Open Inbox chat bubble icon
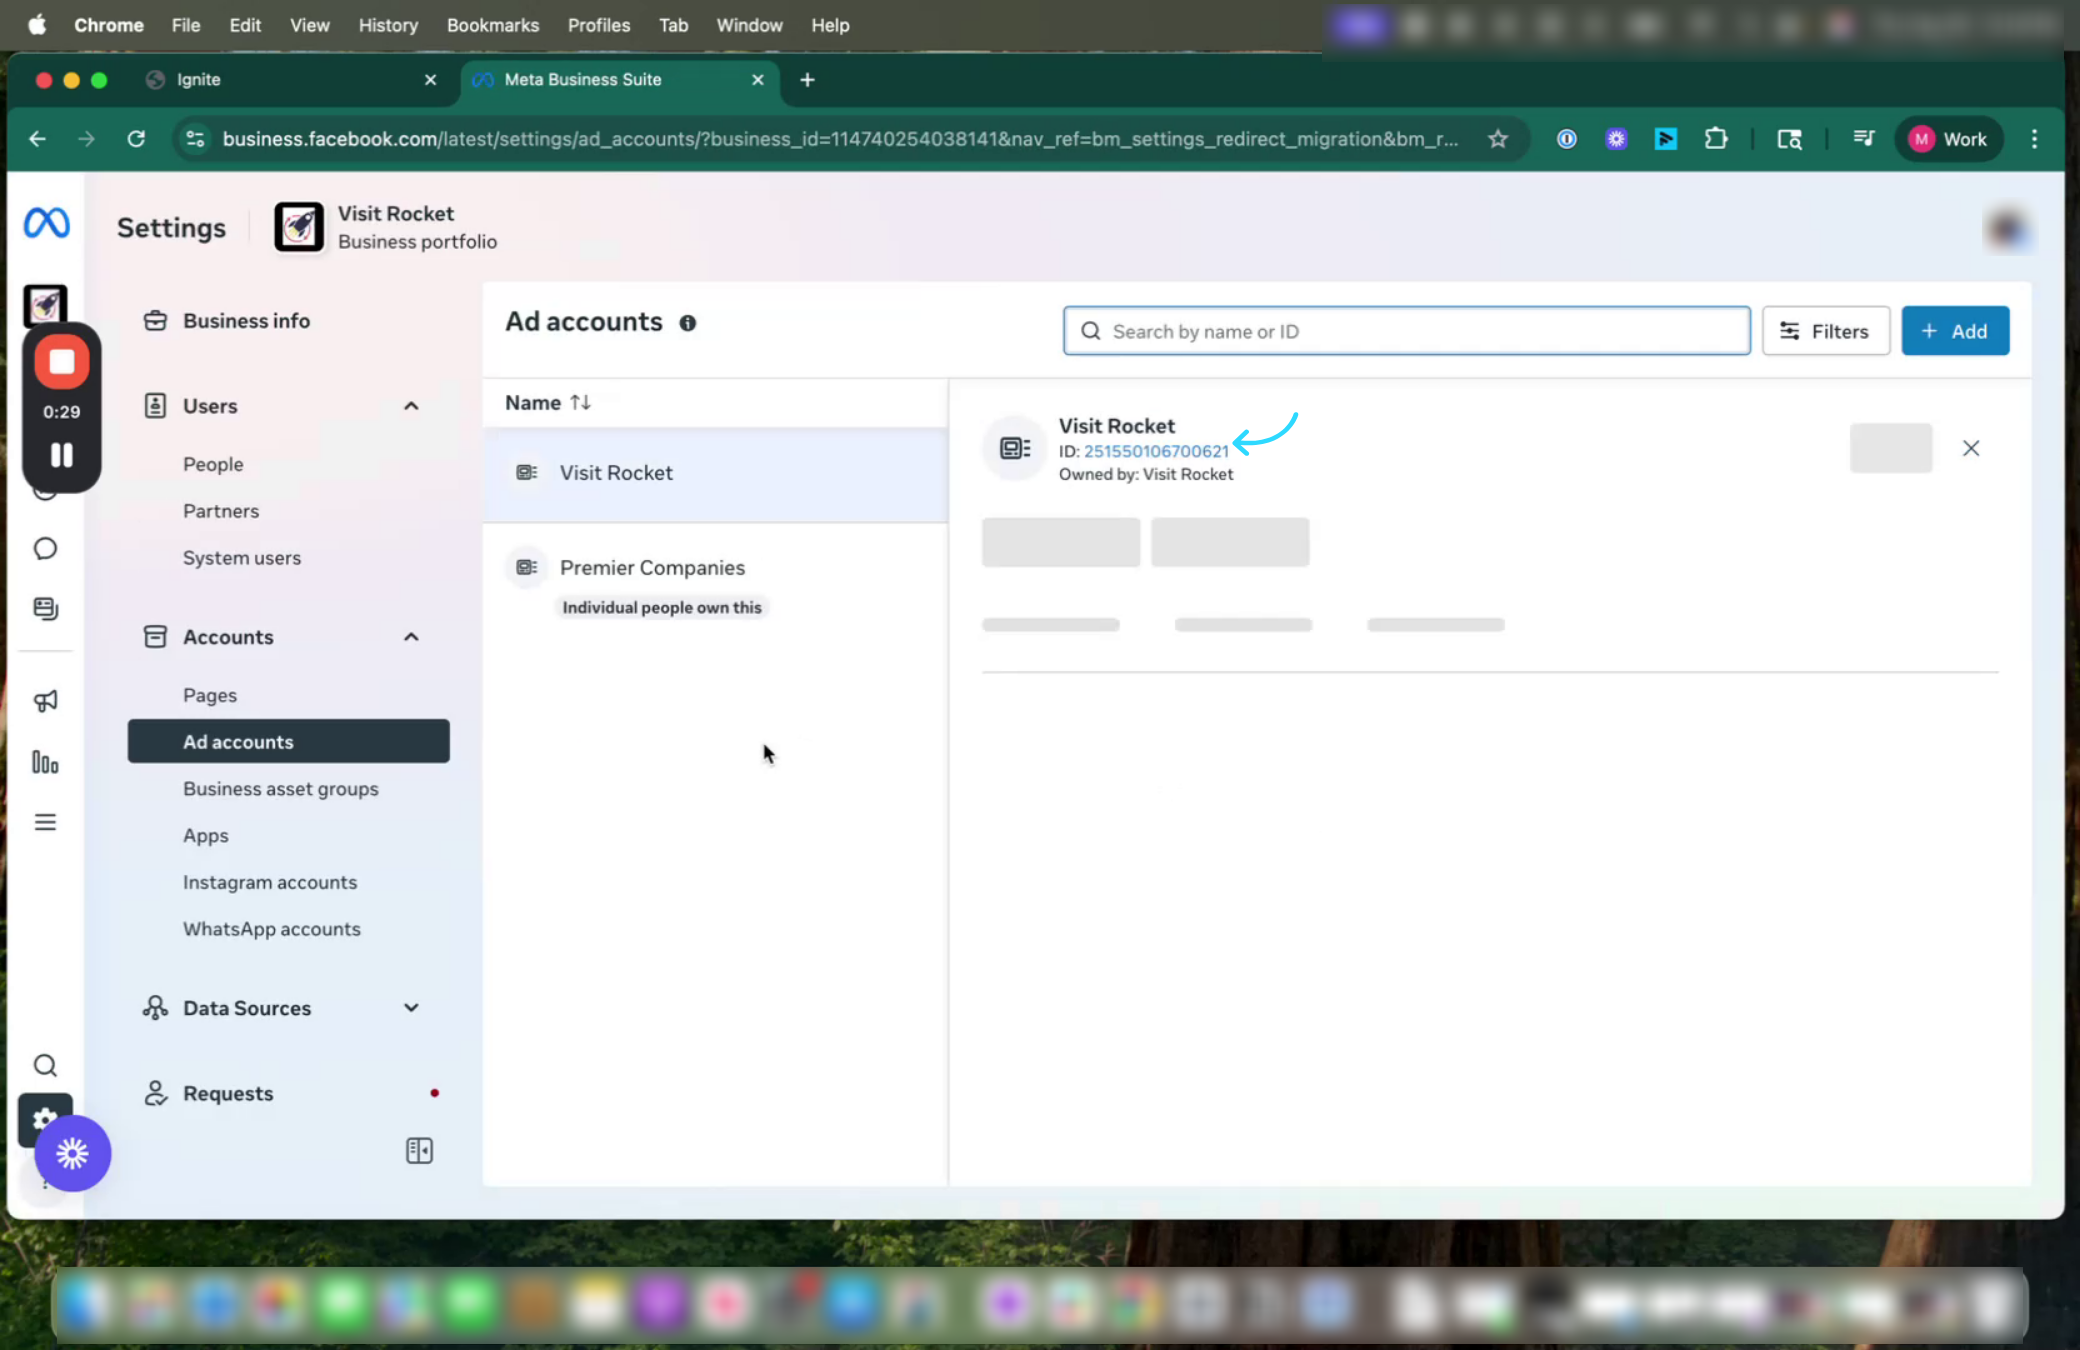The image size is (2080, 1350). pos(45,548)
